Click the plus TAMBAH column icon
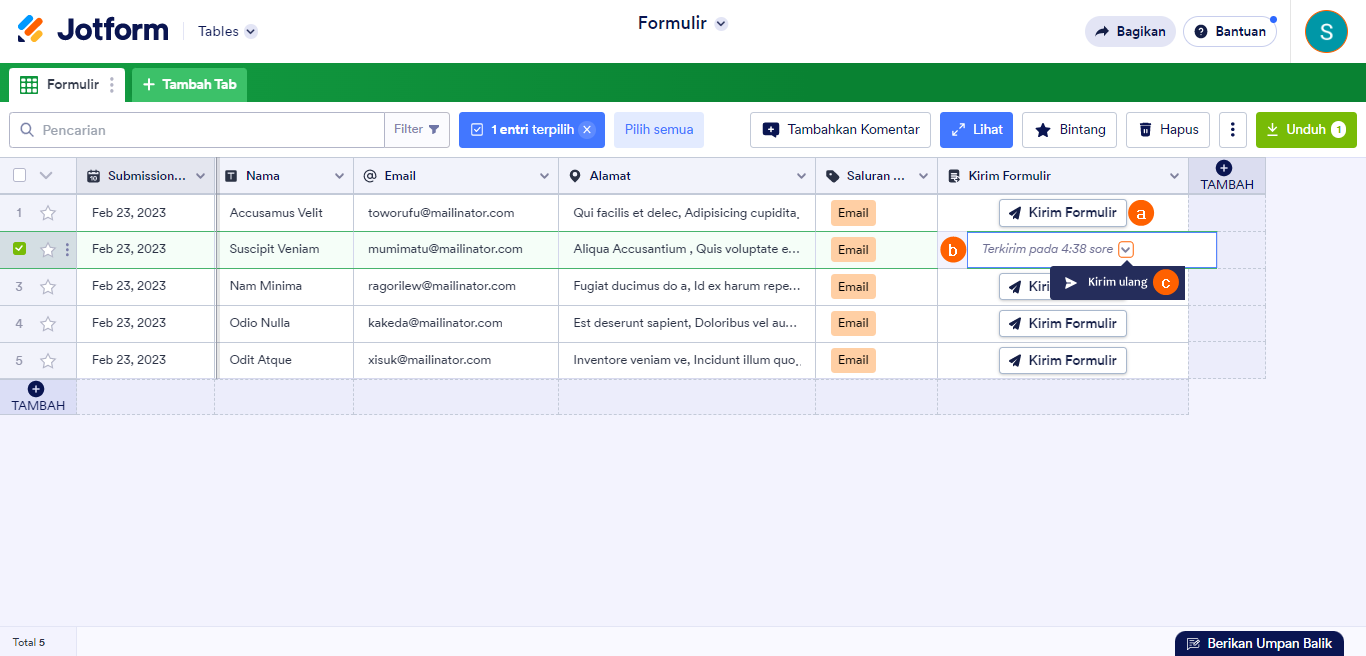The height and width of the screenshot is (656, 1366). (x=1225, y=168)
